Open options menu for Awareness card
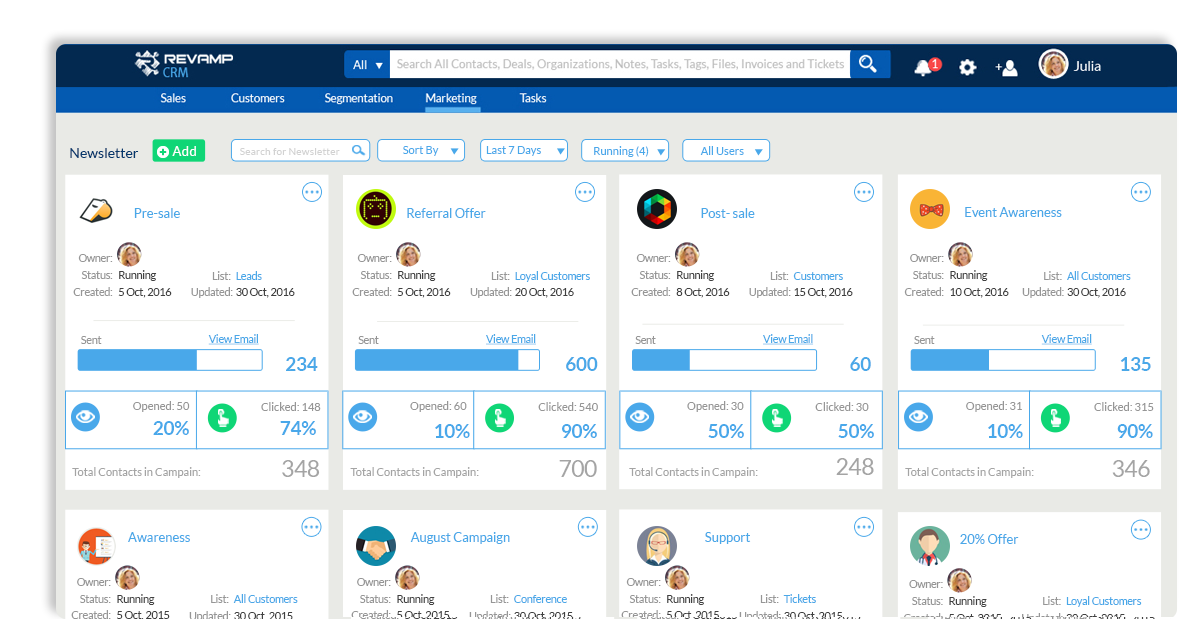Screen dimensions: 1200x619 click(x=312, y=527)
